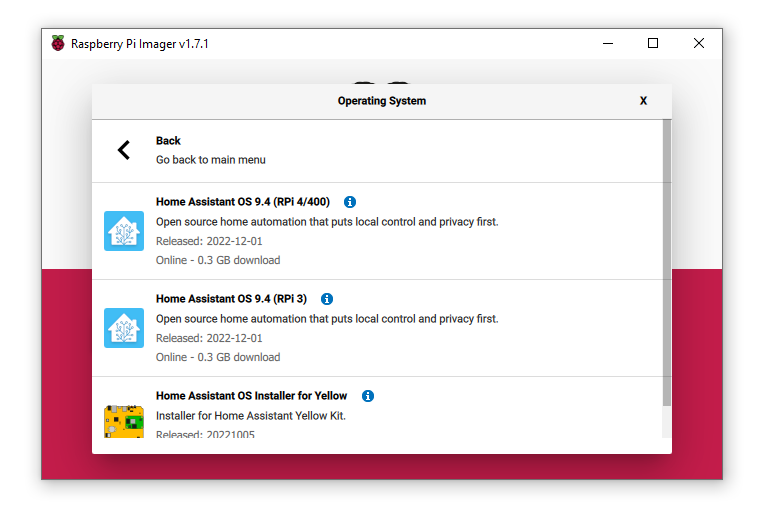The image size is (761, 508).
Task: Click Home Assistant logo of RPi 3 entry
Action: tap(124, 328)
